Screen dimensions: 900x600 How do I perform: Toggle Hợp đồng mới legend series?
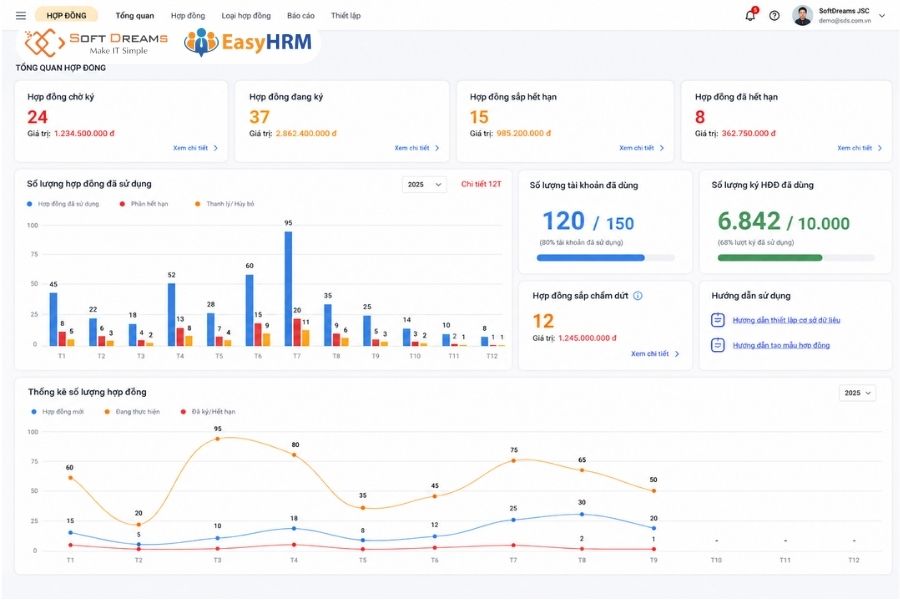click(57, 412)
